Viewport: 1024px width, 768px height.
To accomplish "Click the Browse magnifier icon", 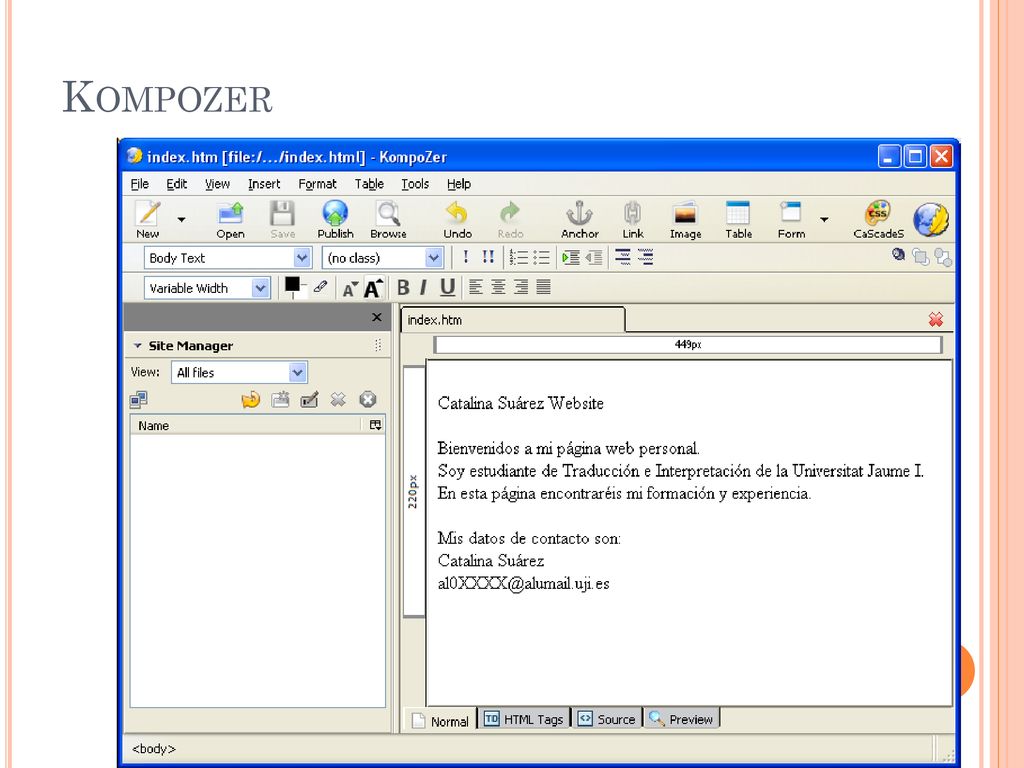I will click(388, 213).
